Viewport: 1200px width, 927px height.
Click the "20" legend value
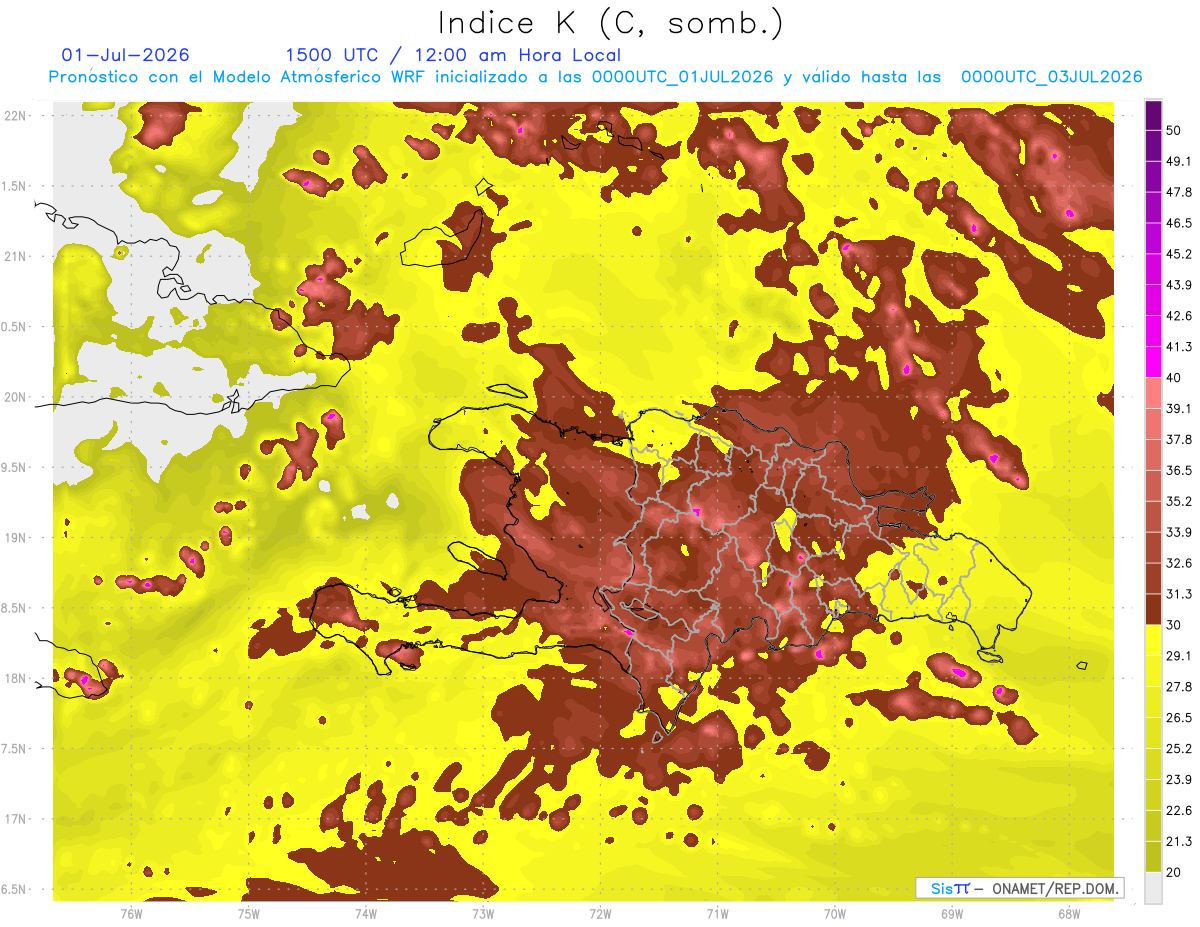(x=1174, y=873)
